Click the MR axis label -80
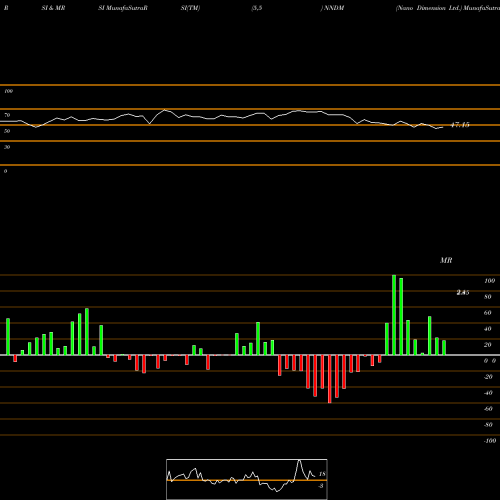Screen dimensions: 500x500 pyautogui.click(x=488, y=425)
